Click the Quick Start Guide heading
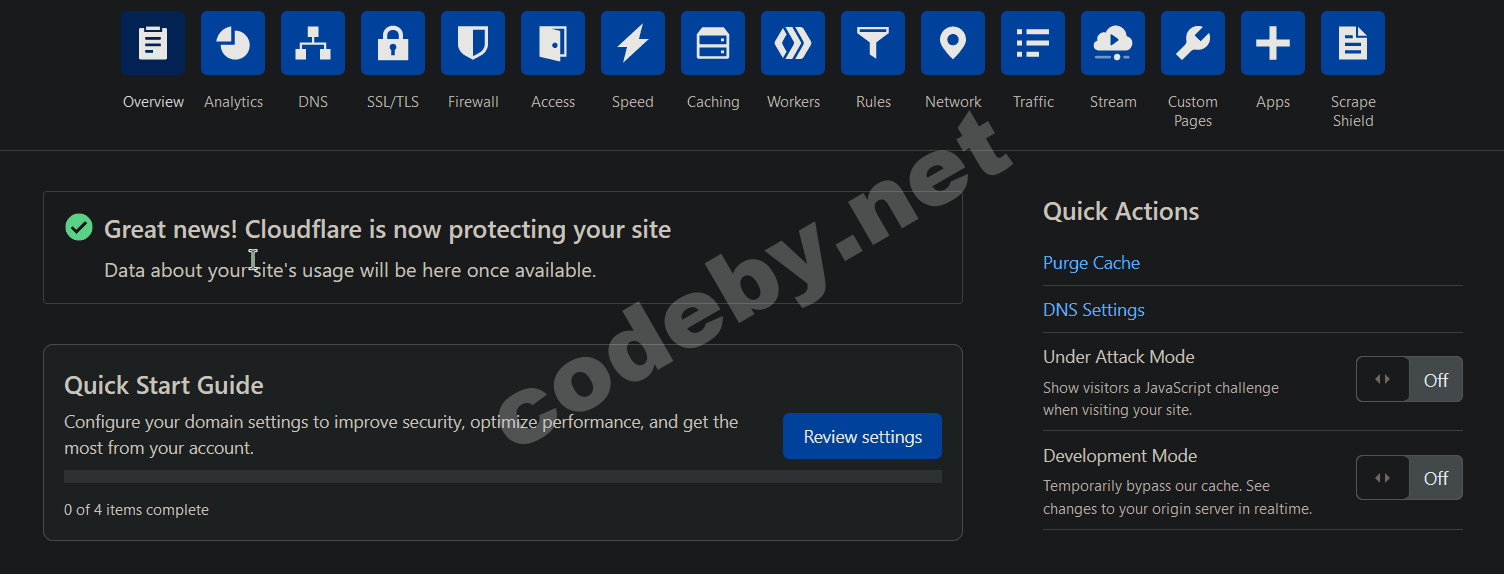 pyautogui.click(x=164, y=385)
